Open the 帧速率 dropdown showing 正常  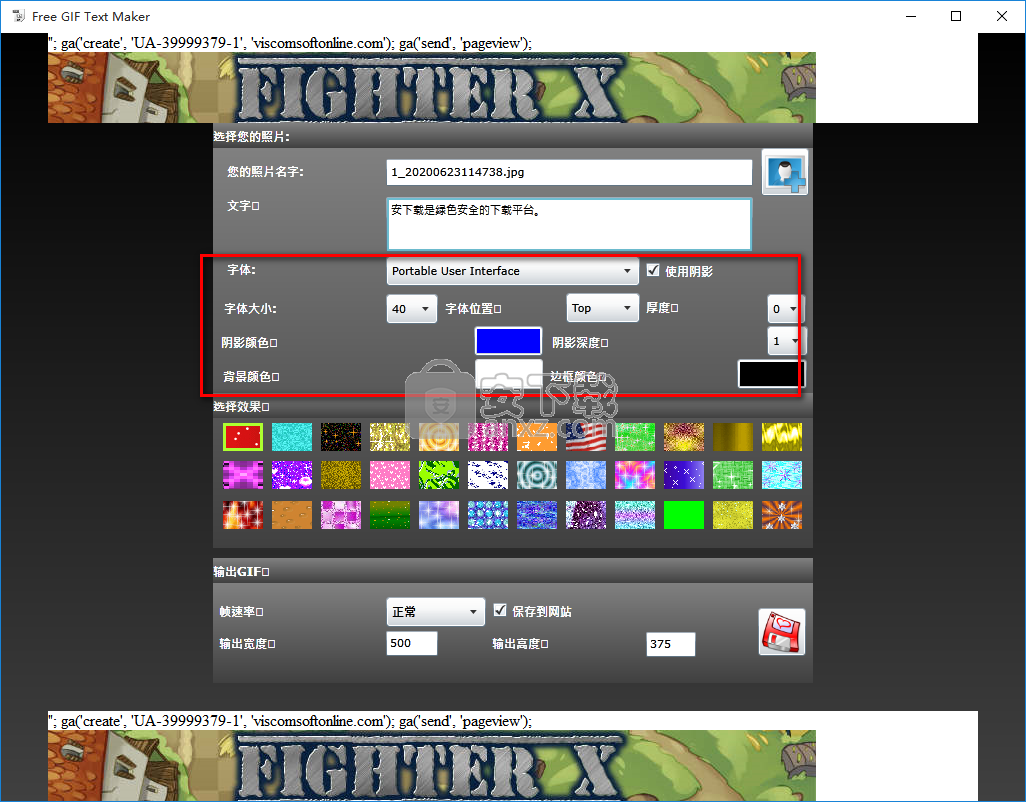coord(435,612)
